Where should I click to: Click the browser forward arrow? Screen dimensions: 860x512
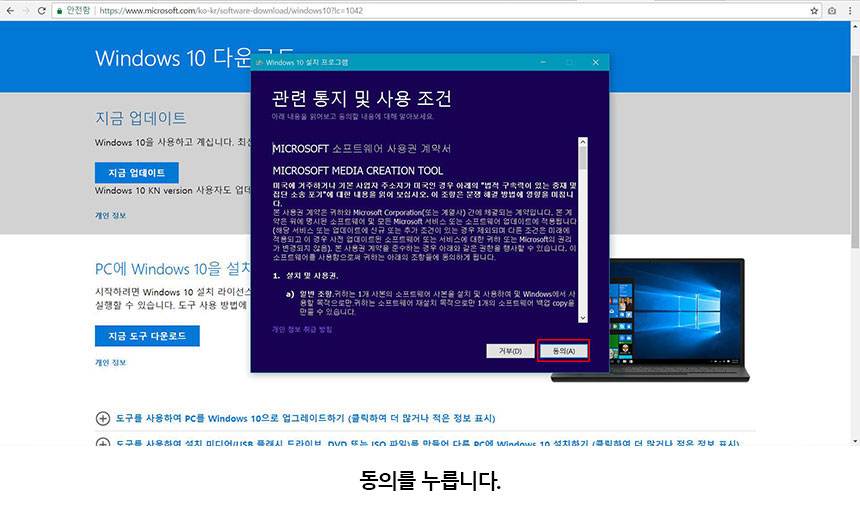pos(26,10)
